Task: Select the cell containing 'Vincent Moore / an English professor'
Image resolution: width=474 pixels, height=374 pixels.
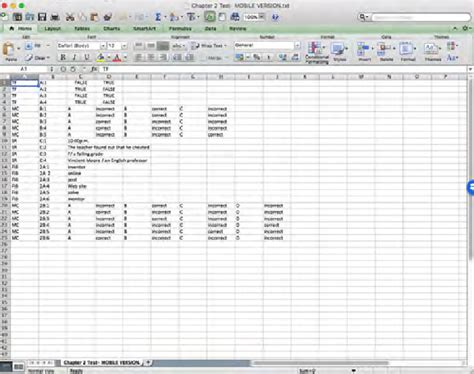Action: [107, 160]
